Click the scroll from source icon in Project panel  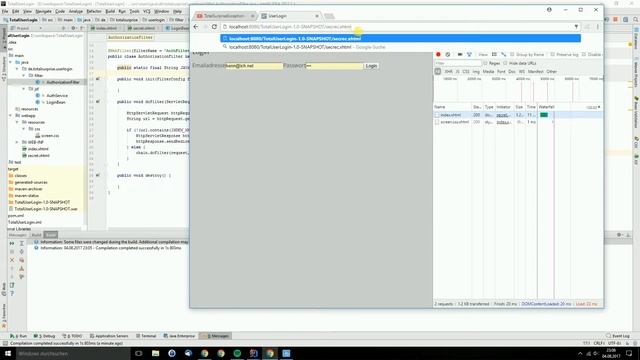(63, 28)
